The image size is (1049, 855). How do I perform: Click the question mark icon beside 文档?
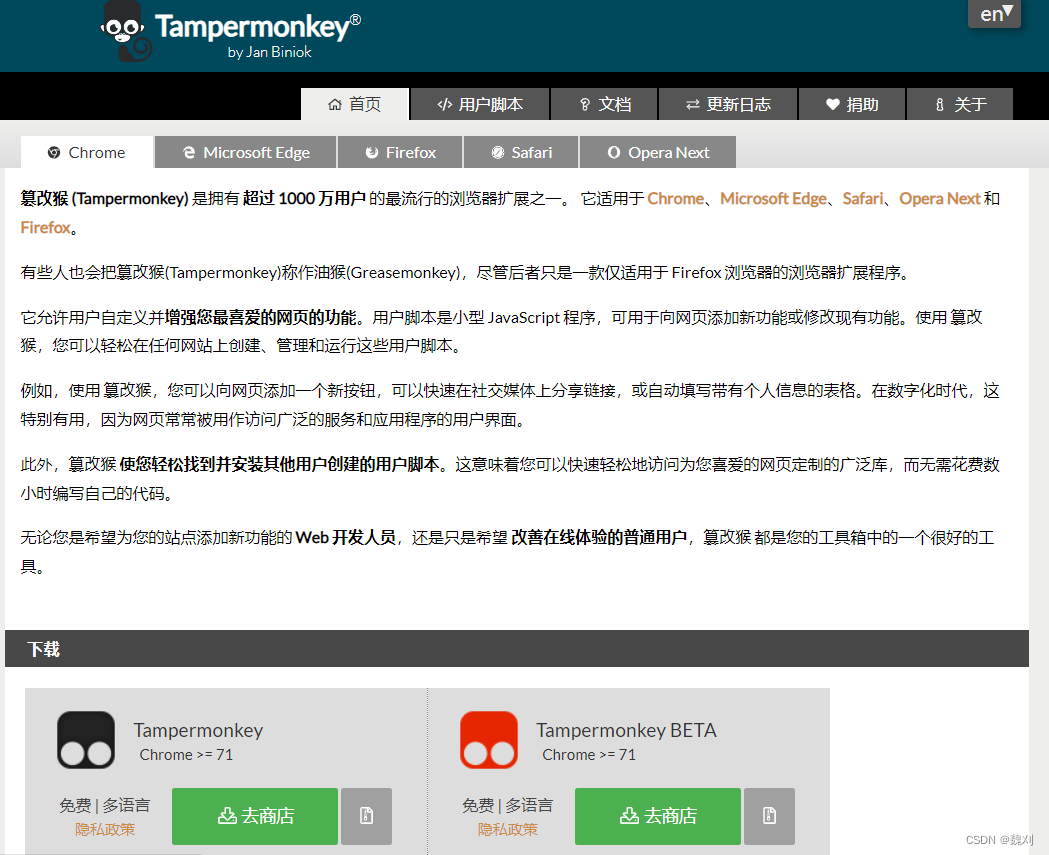[585, 104]
